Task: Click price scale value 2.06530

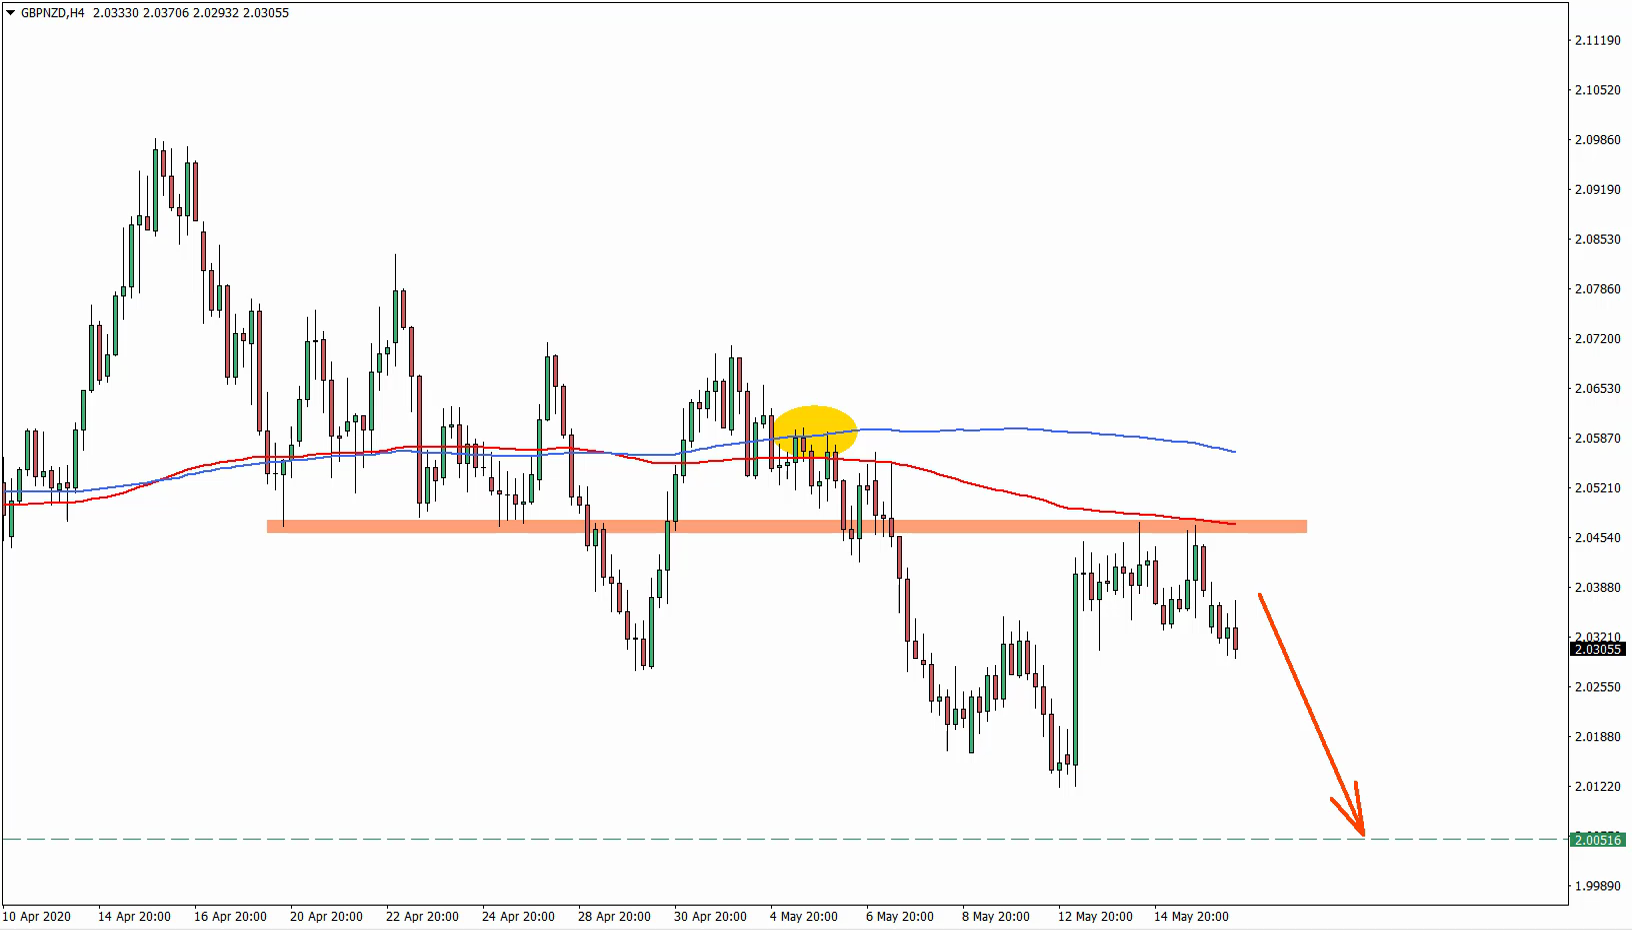Action: point(1597,388)
